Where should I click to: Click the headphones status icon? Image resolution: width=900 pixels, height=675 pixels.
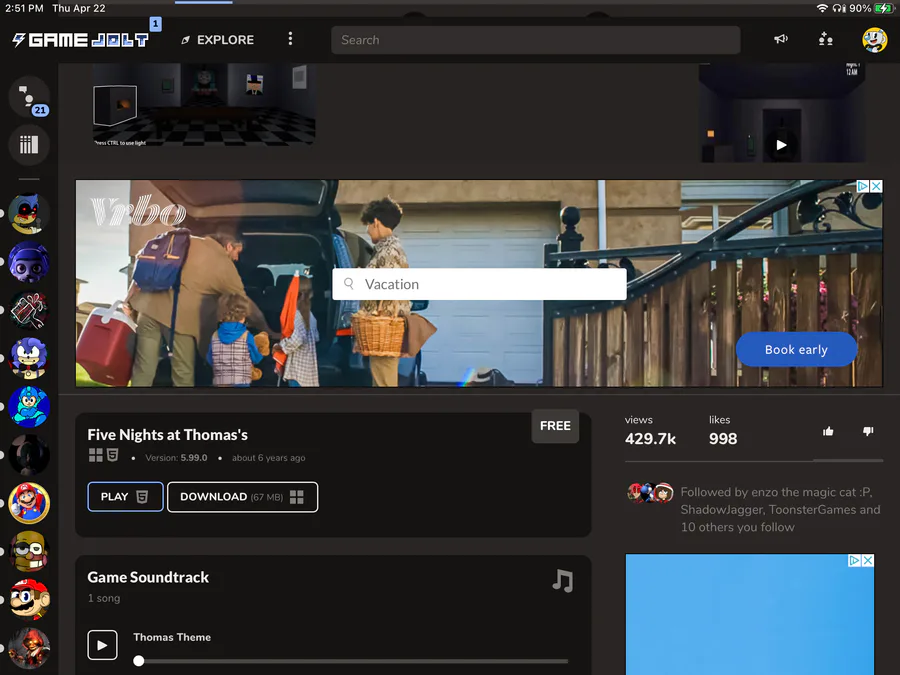(839, 8)
